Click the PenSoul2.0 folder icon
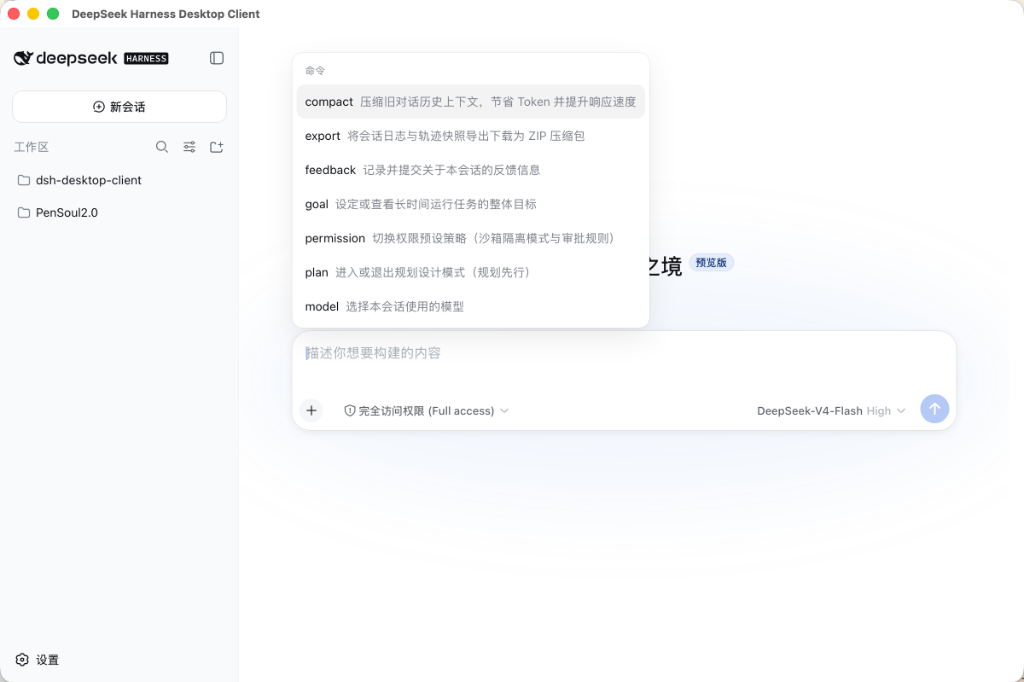Screen dimensions: 1024x682 24,213
